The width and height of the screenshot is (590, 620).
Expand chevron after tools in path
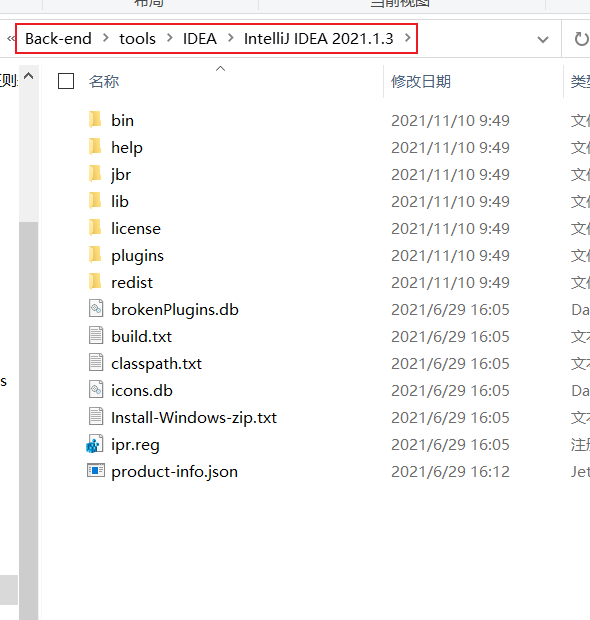click(170, 38)
